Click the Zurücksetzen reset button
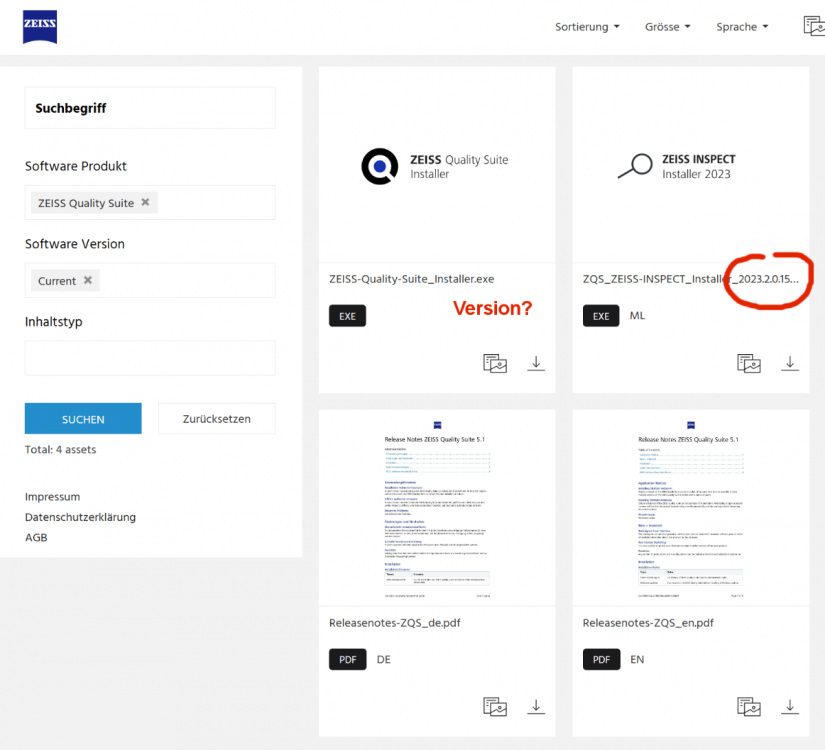This screenshot has width=825, height=750. click(216, 419)
